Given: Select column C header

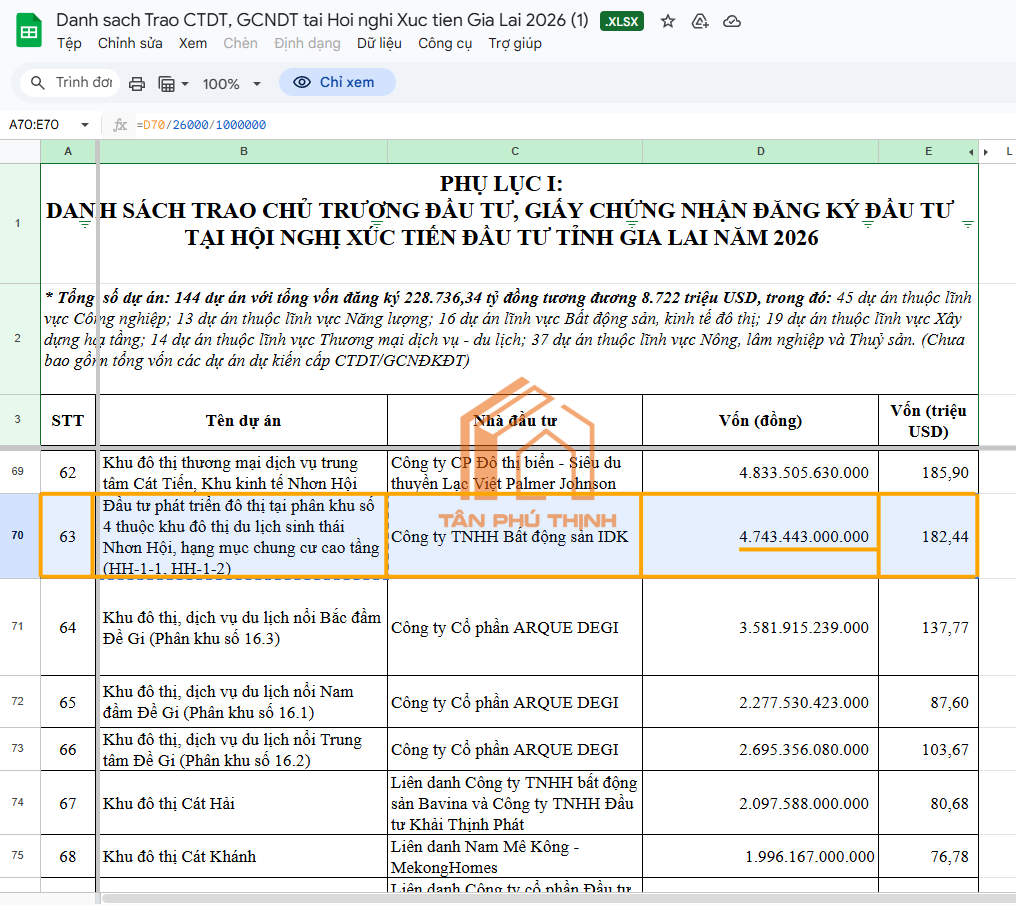Looking at the screenshot, I should click(x=514, y=151).
